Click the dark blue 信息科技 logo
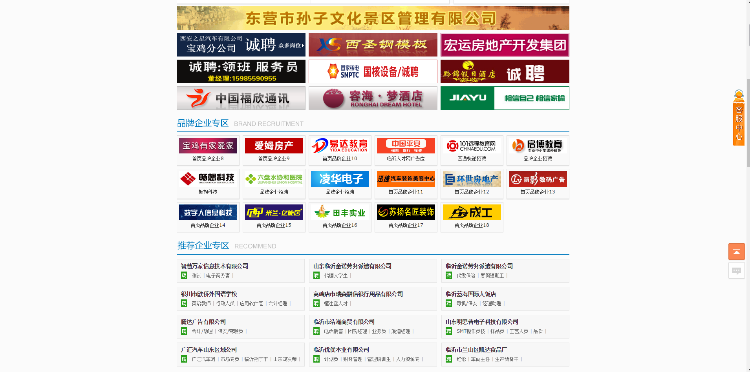Image resolution: width=750 pixels, height=372 pixels. point(208,212)
